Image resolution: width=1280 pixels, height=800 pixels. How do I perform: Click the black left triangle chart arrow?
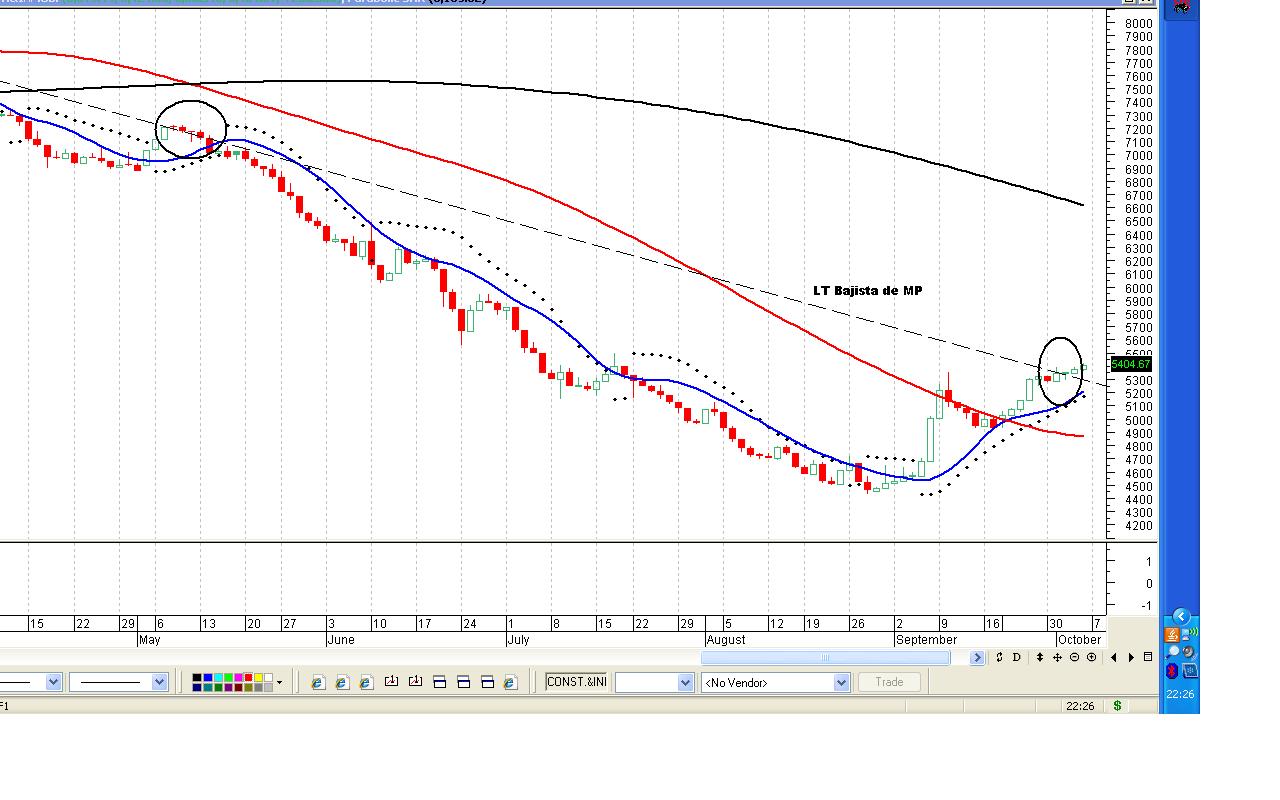(1114, 657)
